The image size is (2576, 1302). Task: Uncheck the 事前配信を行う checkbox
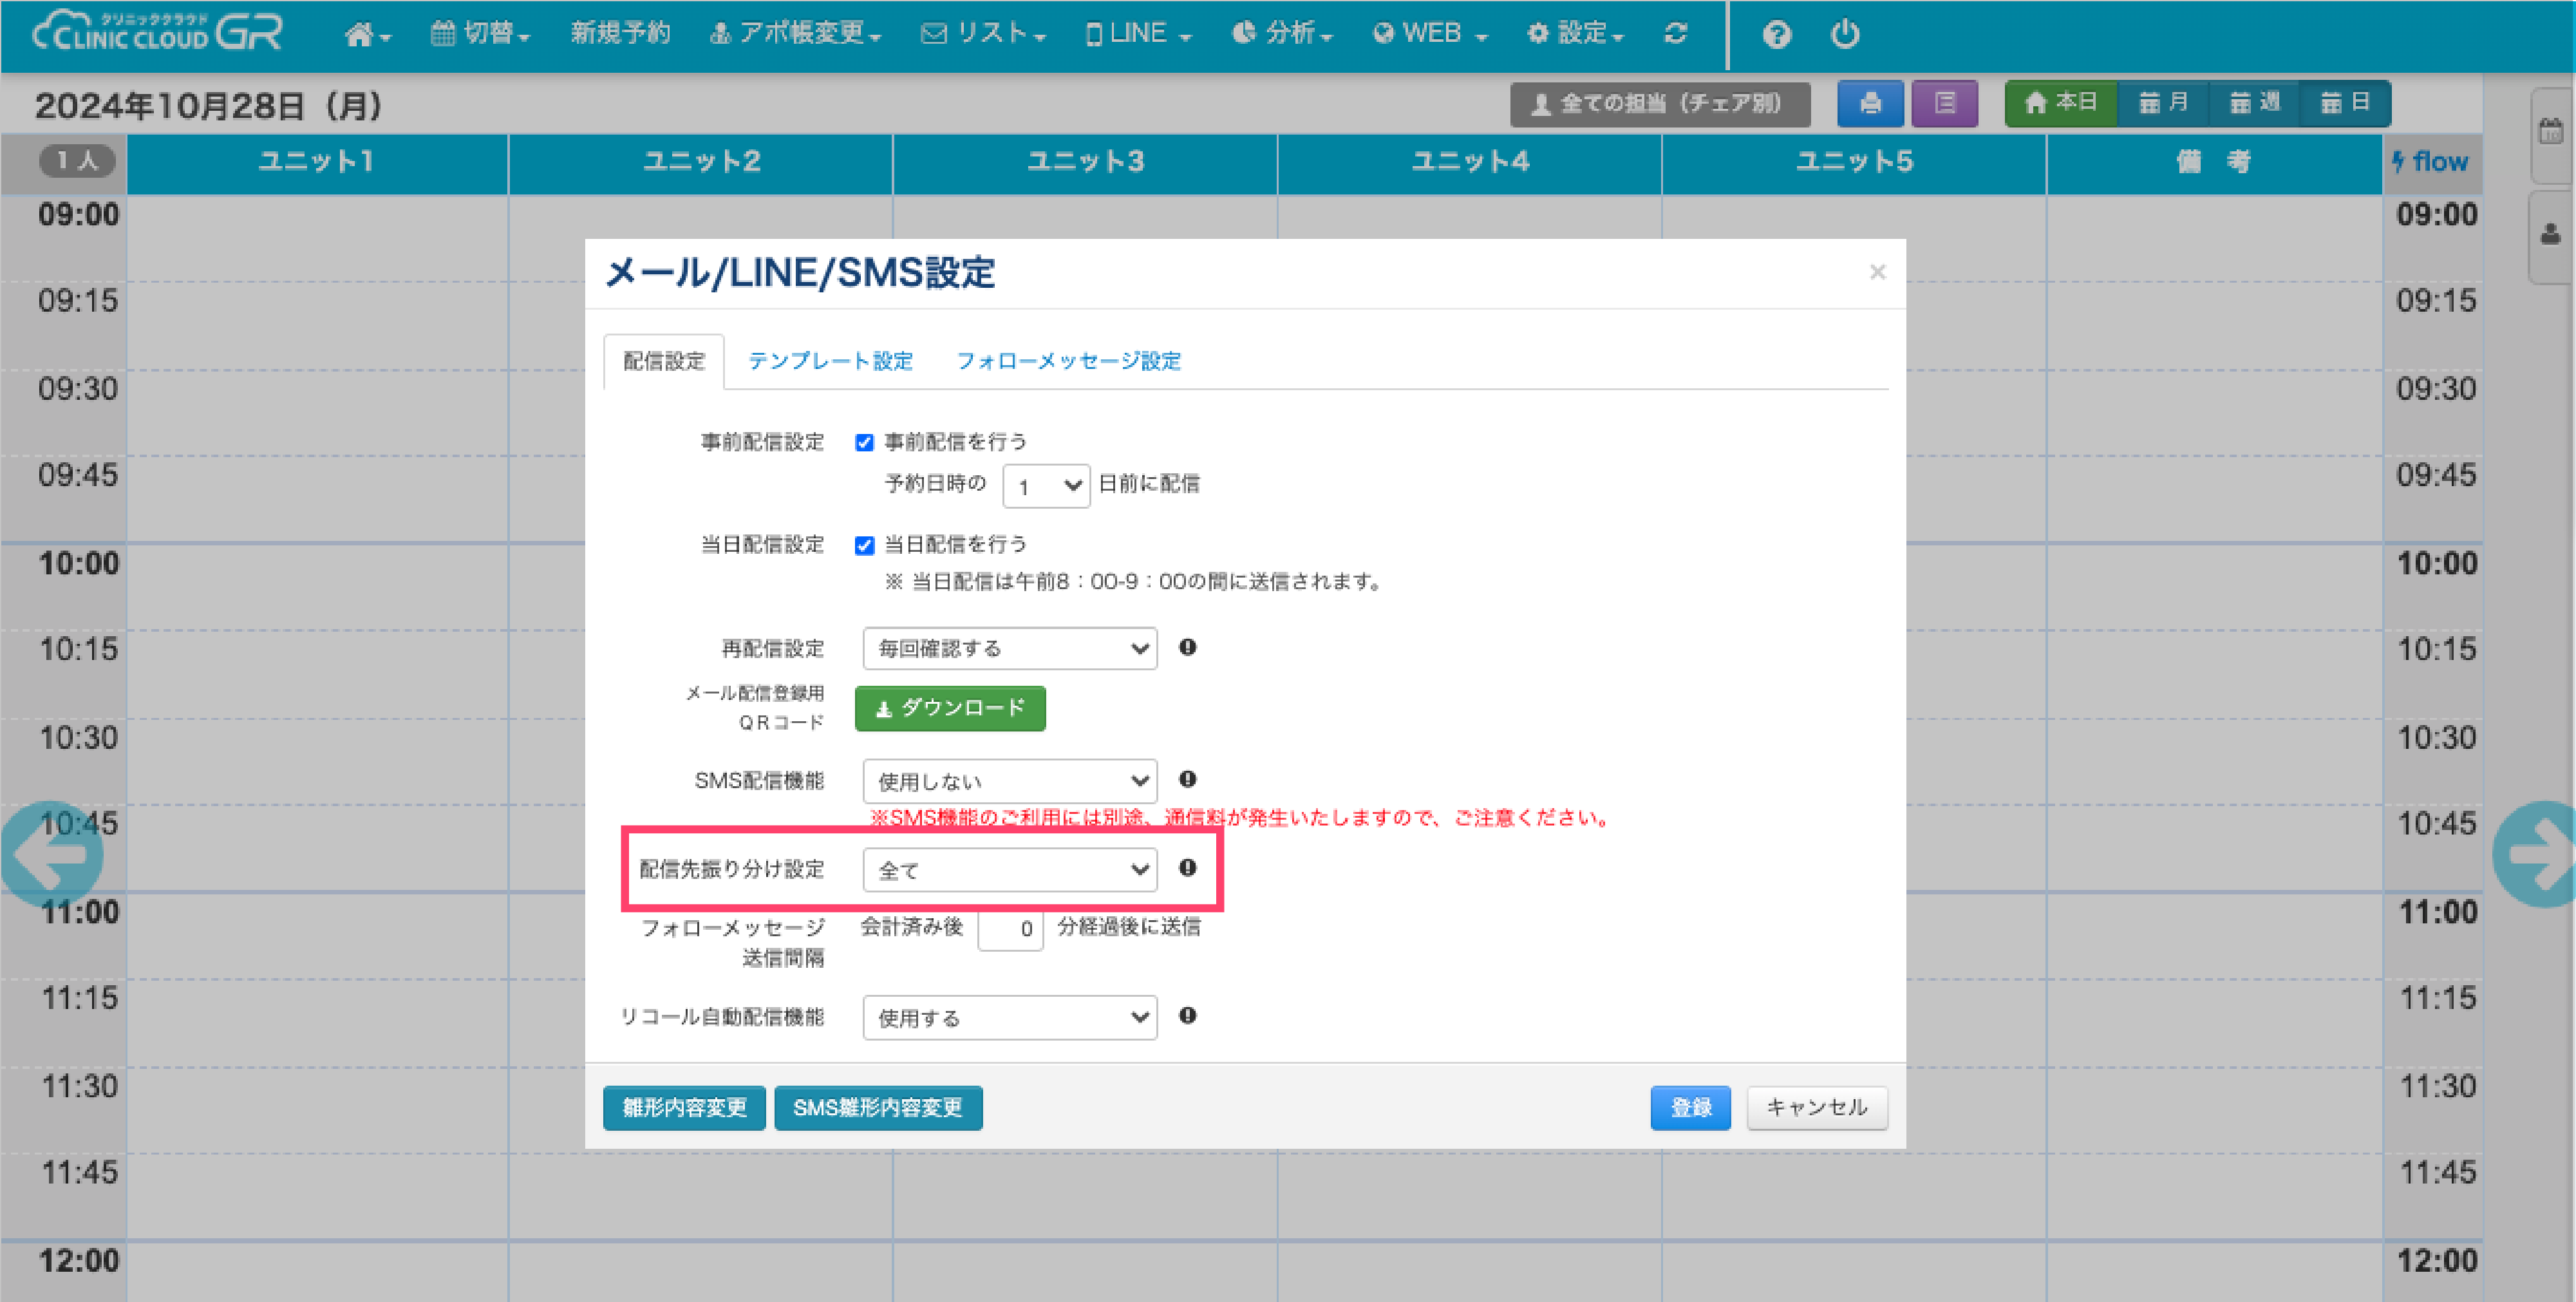(865, 442)
